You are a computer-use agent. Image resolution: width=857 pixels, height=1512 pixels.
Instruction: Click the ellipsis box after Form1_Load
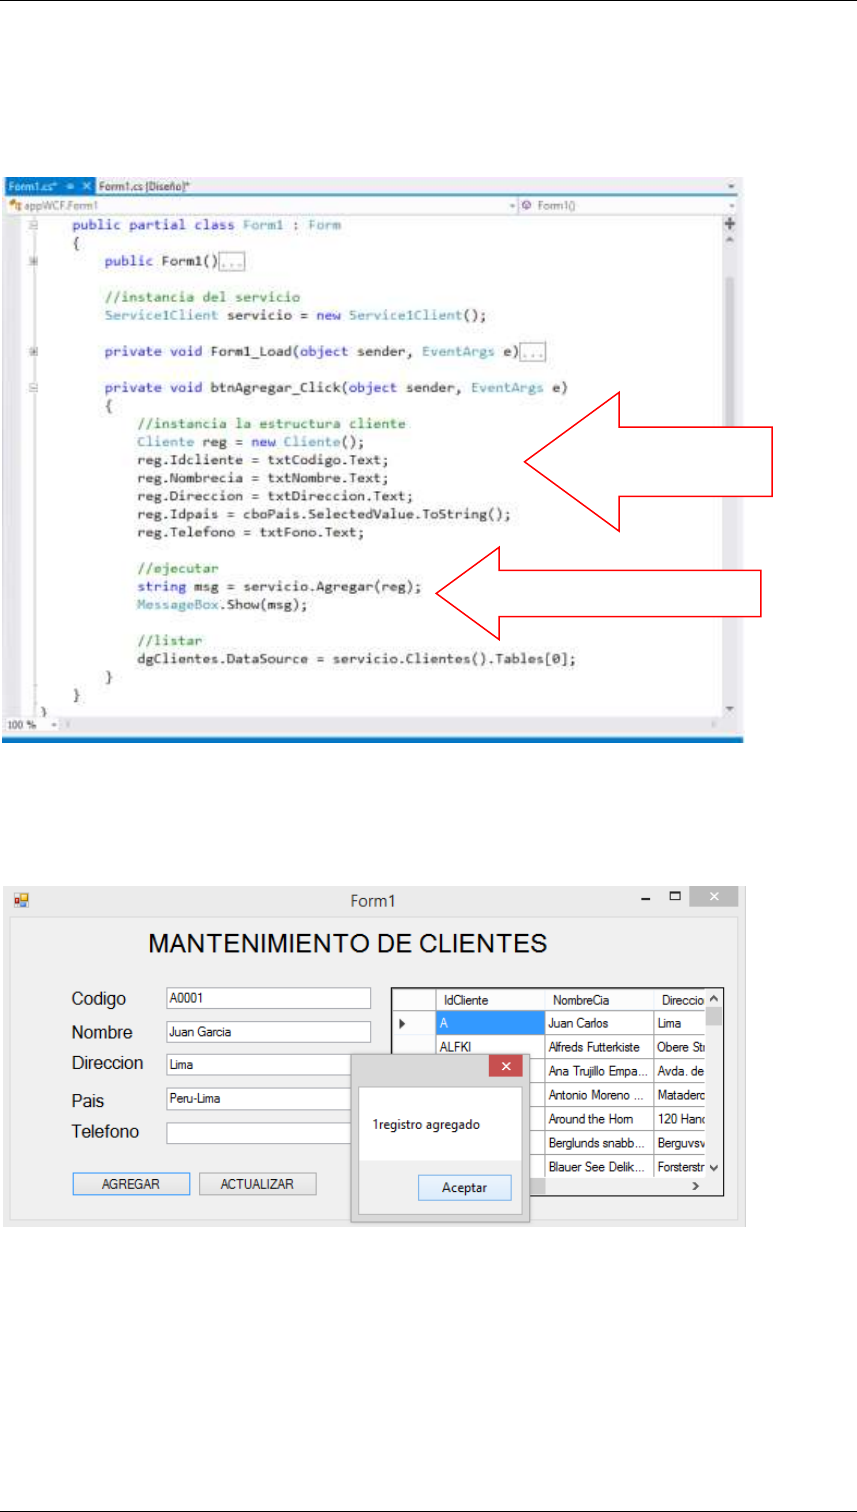point(531,352)
